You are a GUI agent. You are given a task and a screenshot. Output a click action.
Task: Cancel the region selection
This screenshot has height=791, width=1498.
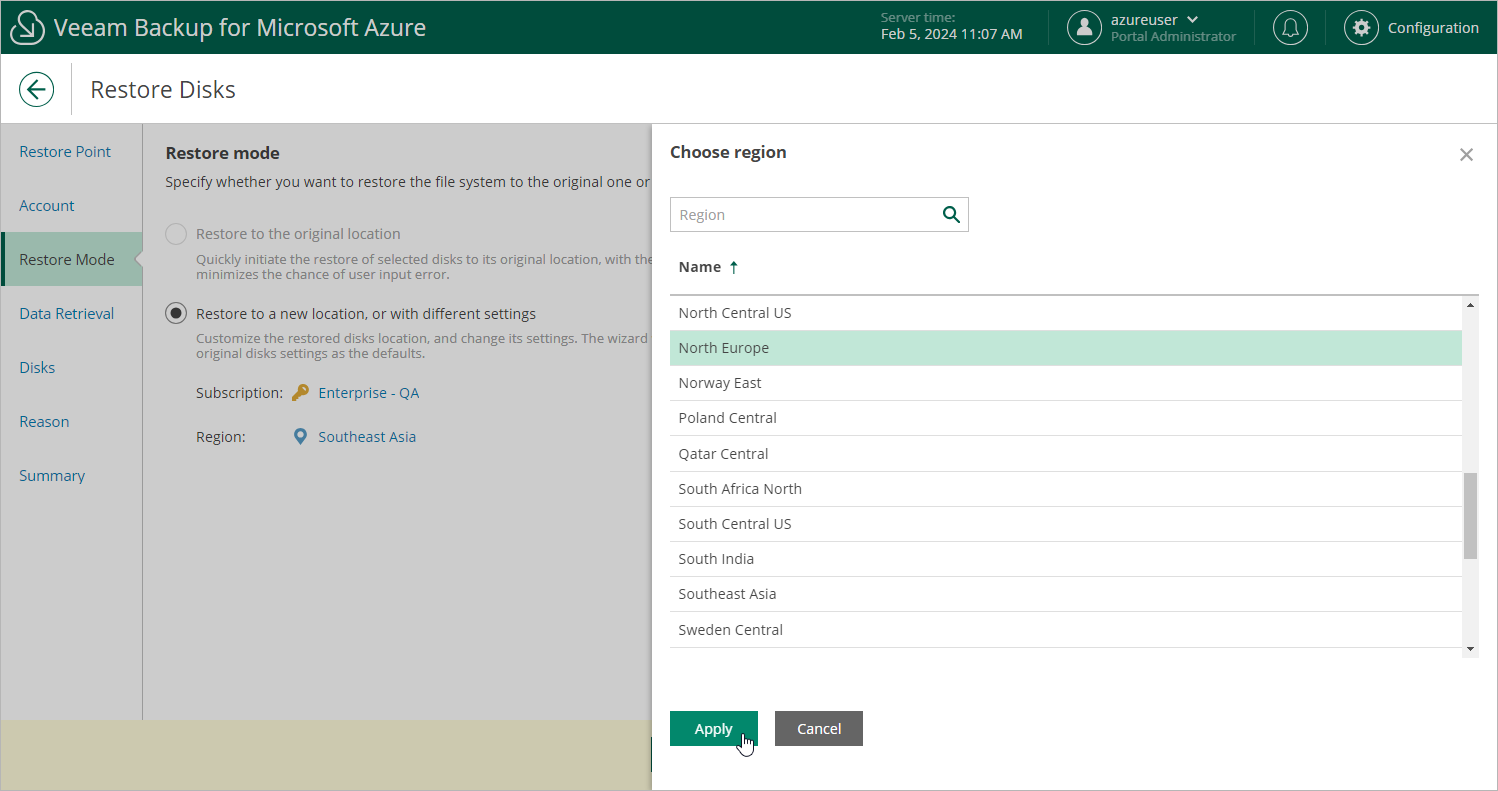[x=819, y=729]
